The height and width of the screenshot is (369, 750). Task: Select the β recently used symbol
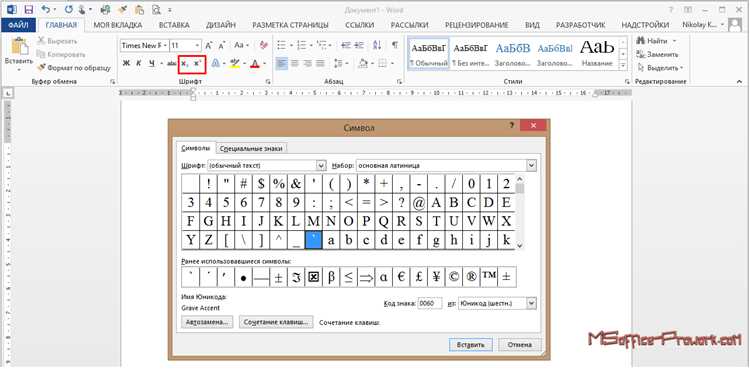point(331,277)
